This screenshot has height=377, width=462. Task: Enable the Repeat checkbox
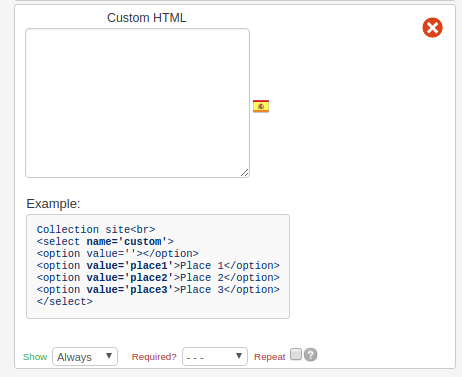296,354
